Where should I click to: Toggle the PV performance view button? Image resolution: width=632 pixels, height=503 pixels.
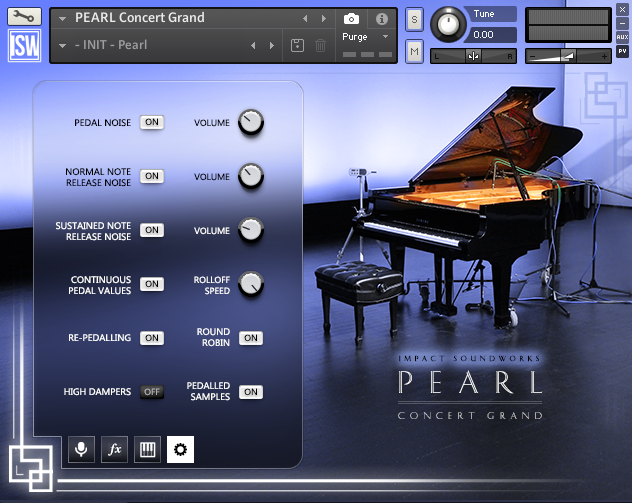622,52
